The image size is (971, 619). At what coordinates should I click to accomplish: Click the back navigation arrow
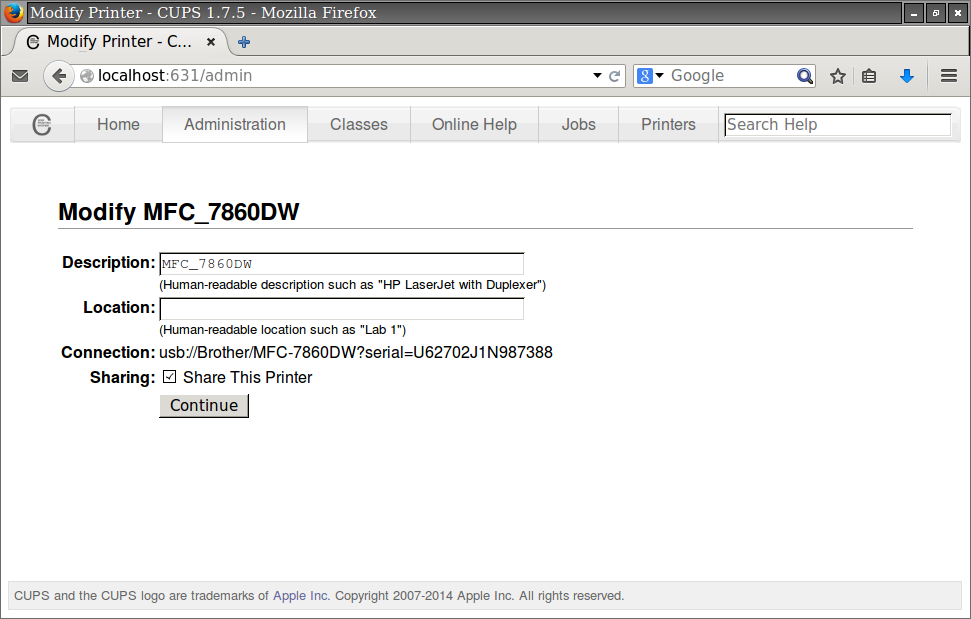pyautogui.click(x=58, y=75)
